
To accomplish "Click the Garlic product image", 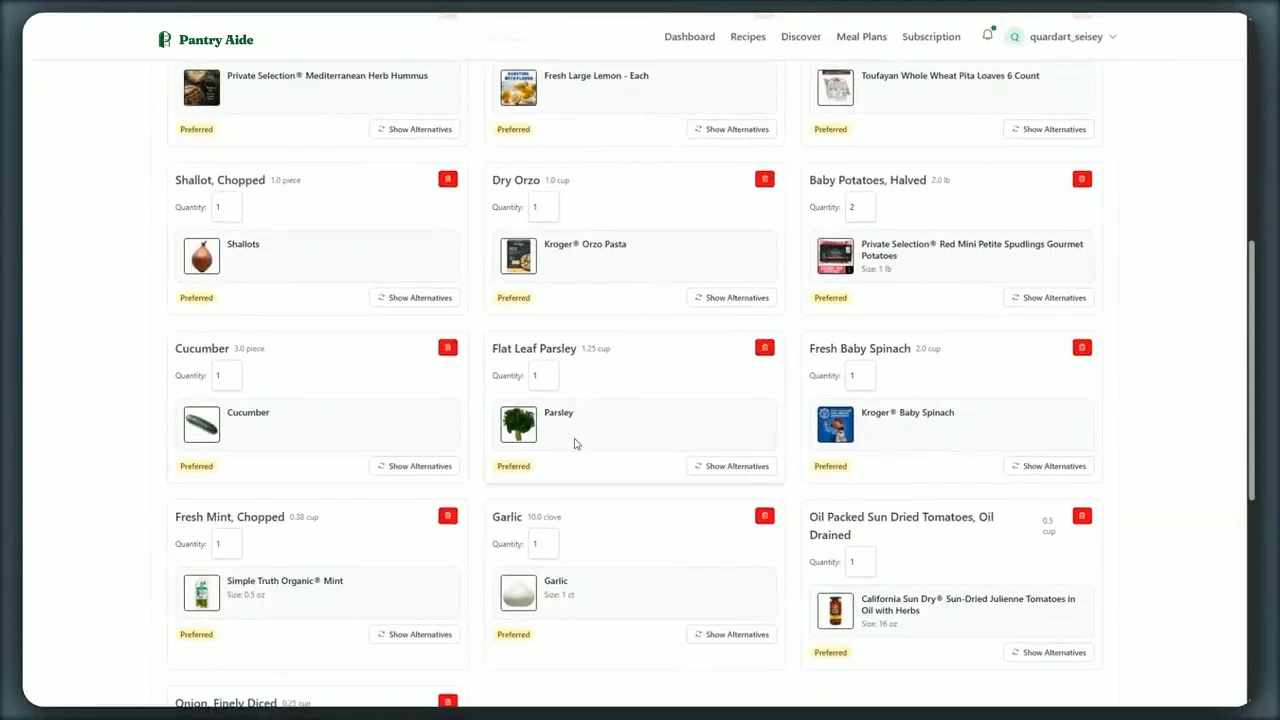I will pos(518,592).
